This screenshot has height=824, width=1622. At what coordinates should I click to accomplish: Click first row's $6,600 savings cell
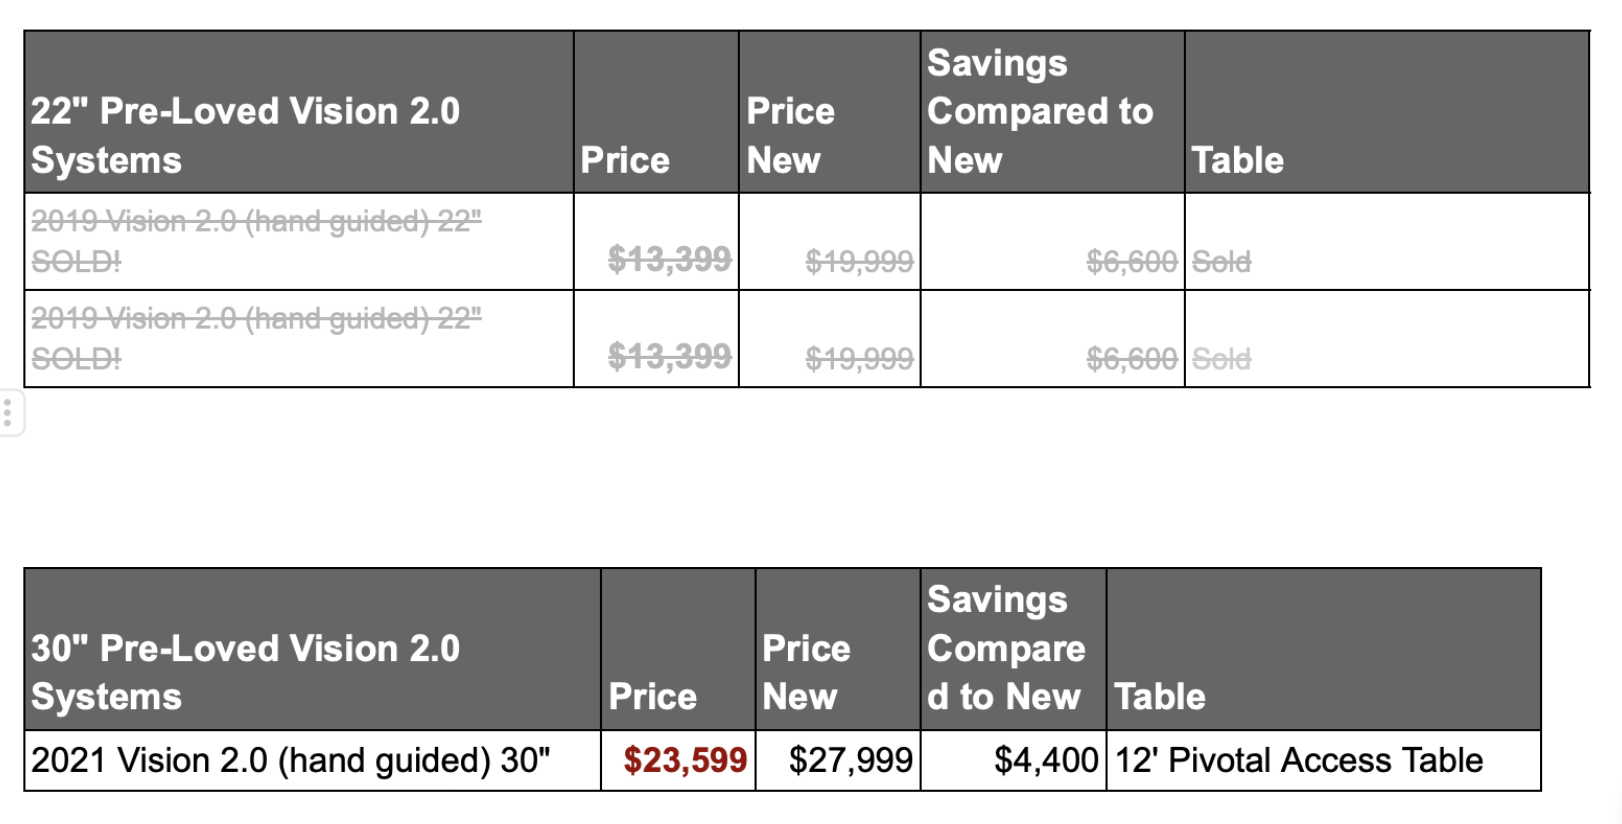[1053, 242]
